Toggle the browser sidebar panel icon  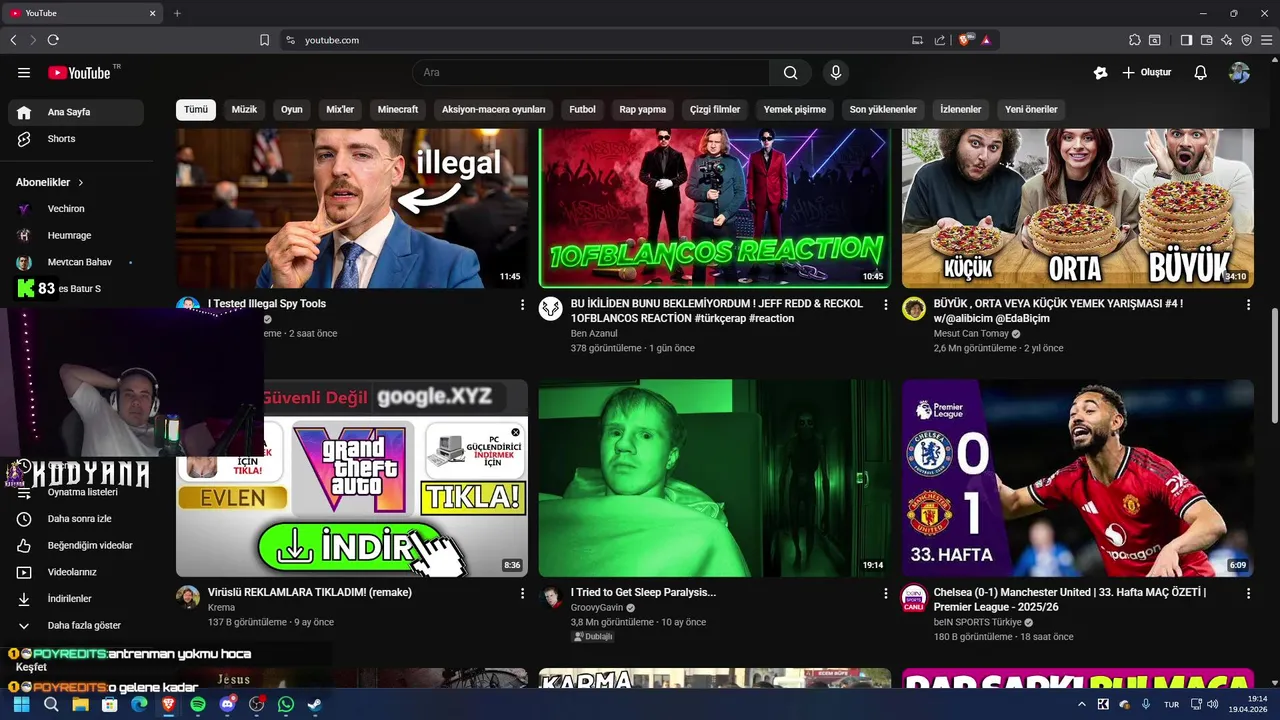(x=1186, y=40)
